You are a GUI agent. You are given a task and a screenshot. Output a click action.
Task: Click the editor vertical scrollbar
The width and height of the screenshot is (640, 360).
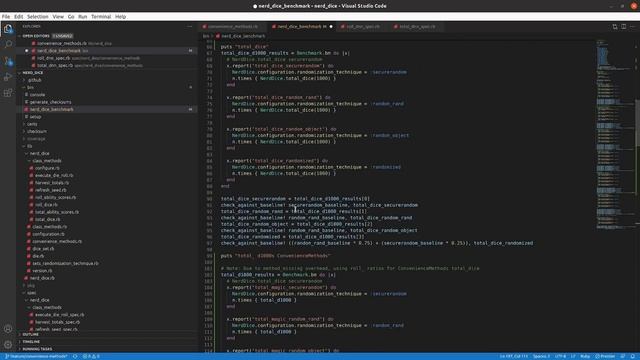[637, 122]
